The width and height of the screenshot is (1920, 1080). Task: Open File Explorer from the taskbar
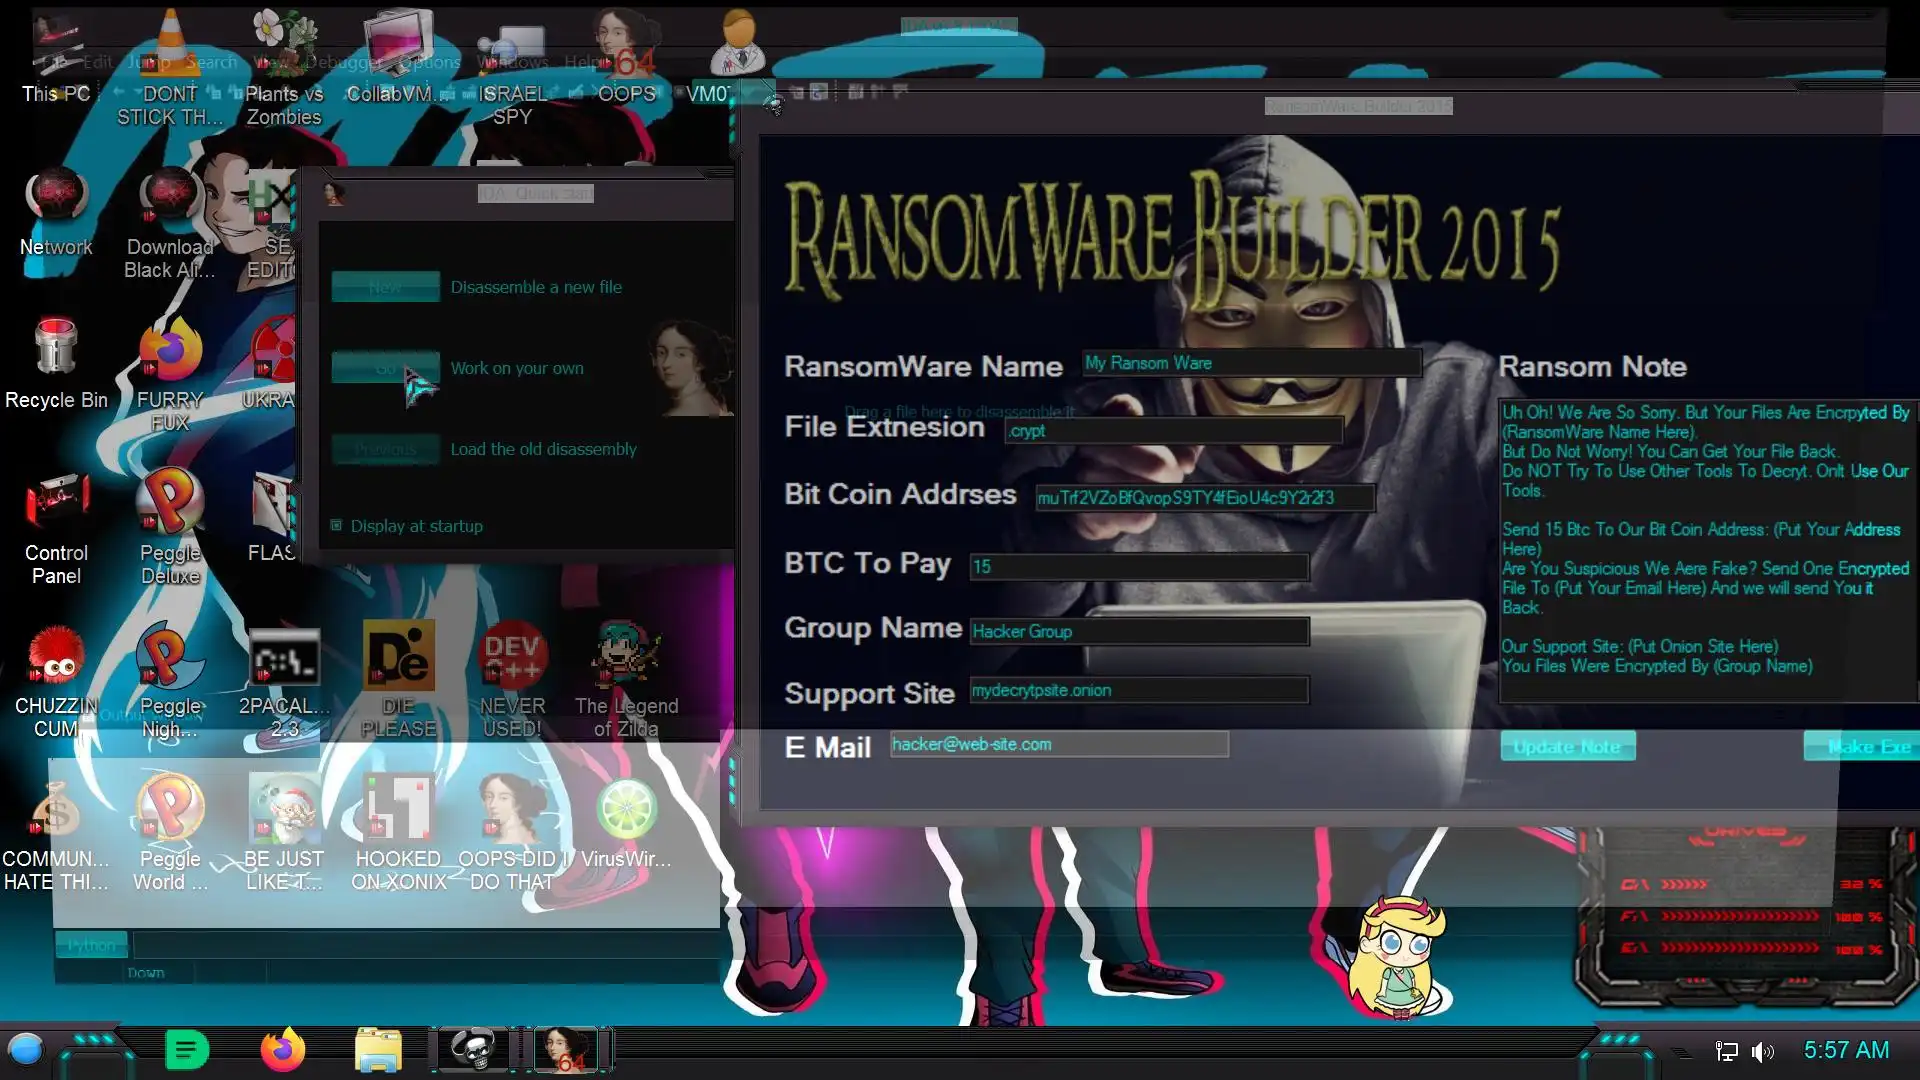click(378, 1050)
